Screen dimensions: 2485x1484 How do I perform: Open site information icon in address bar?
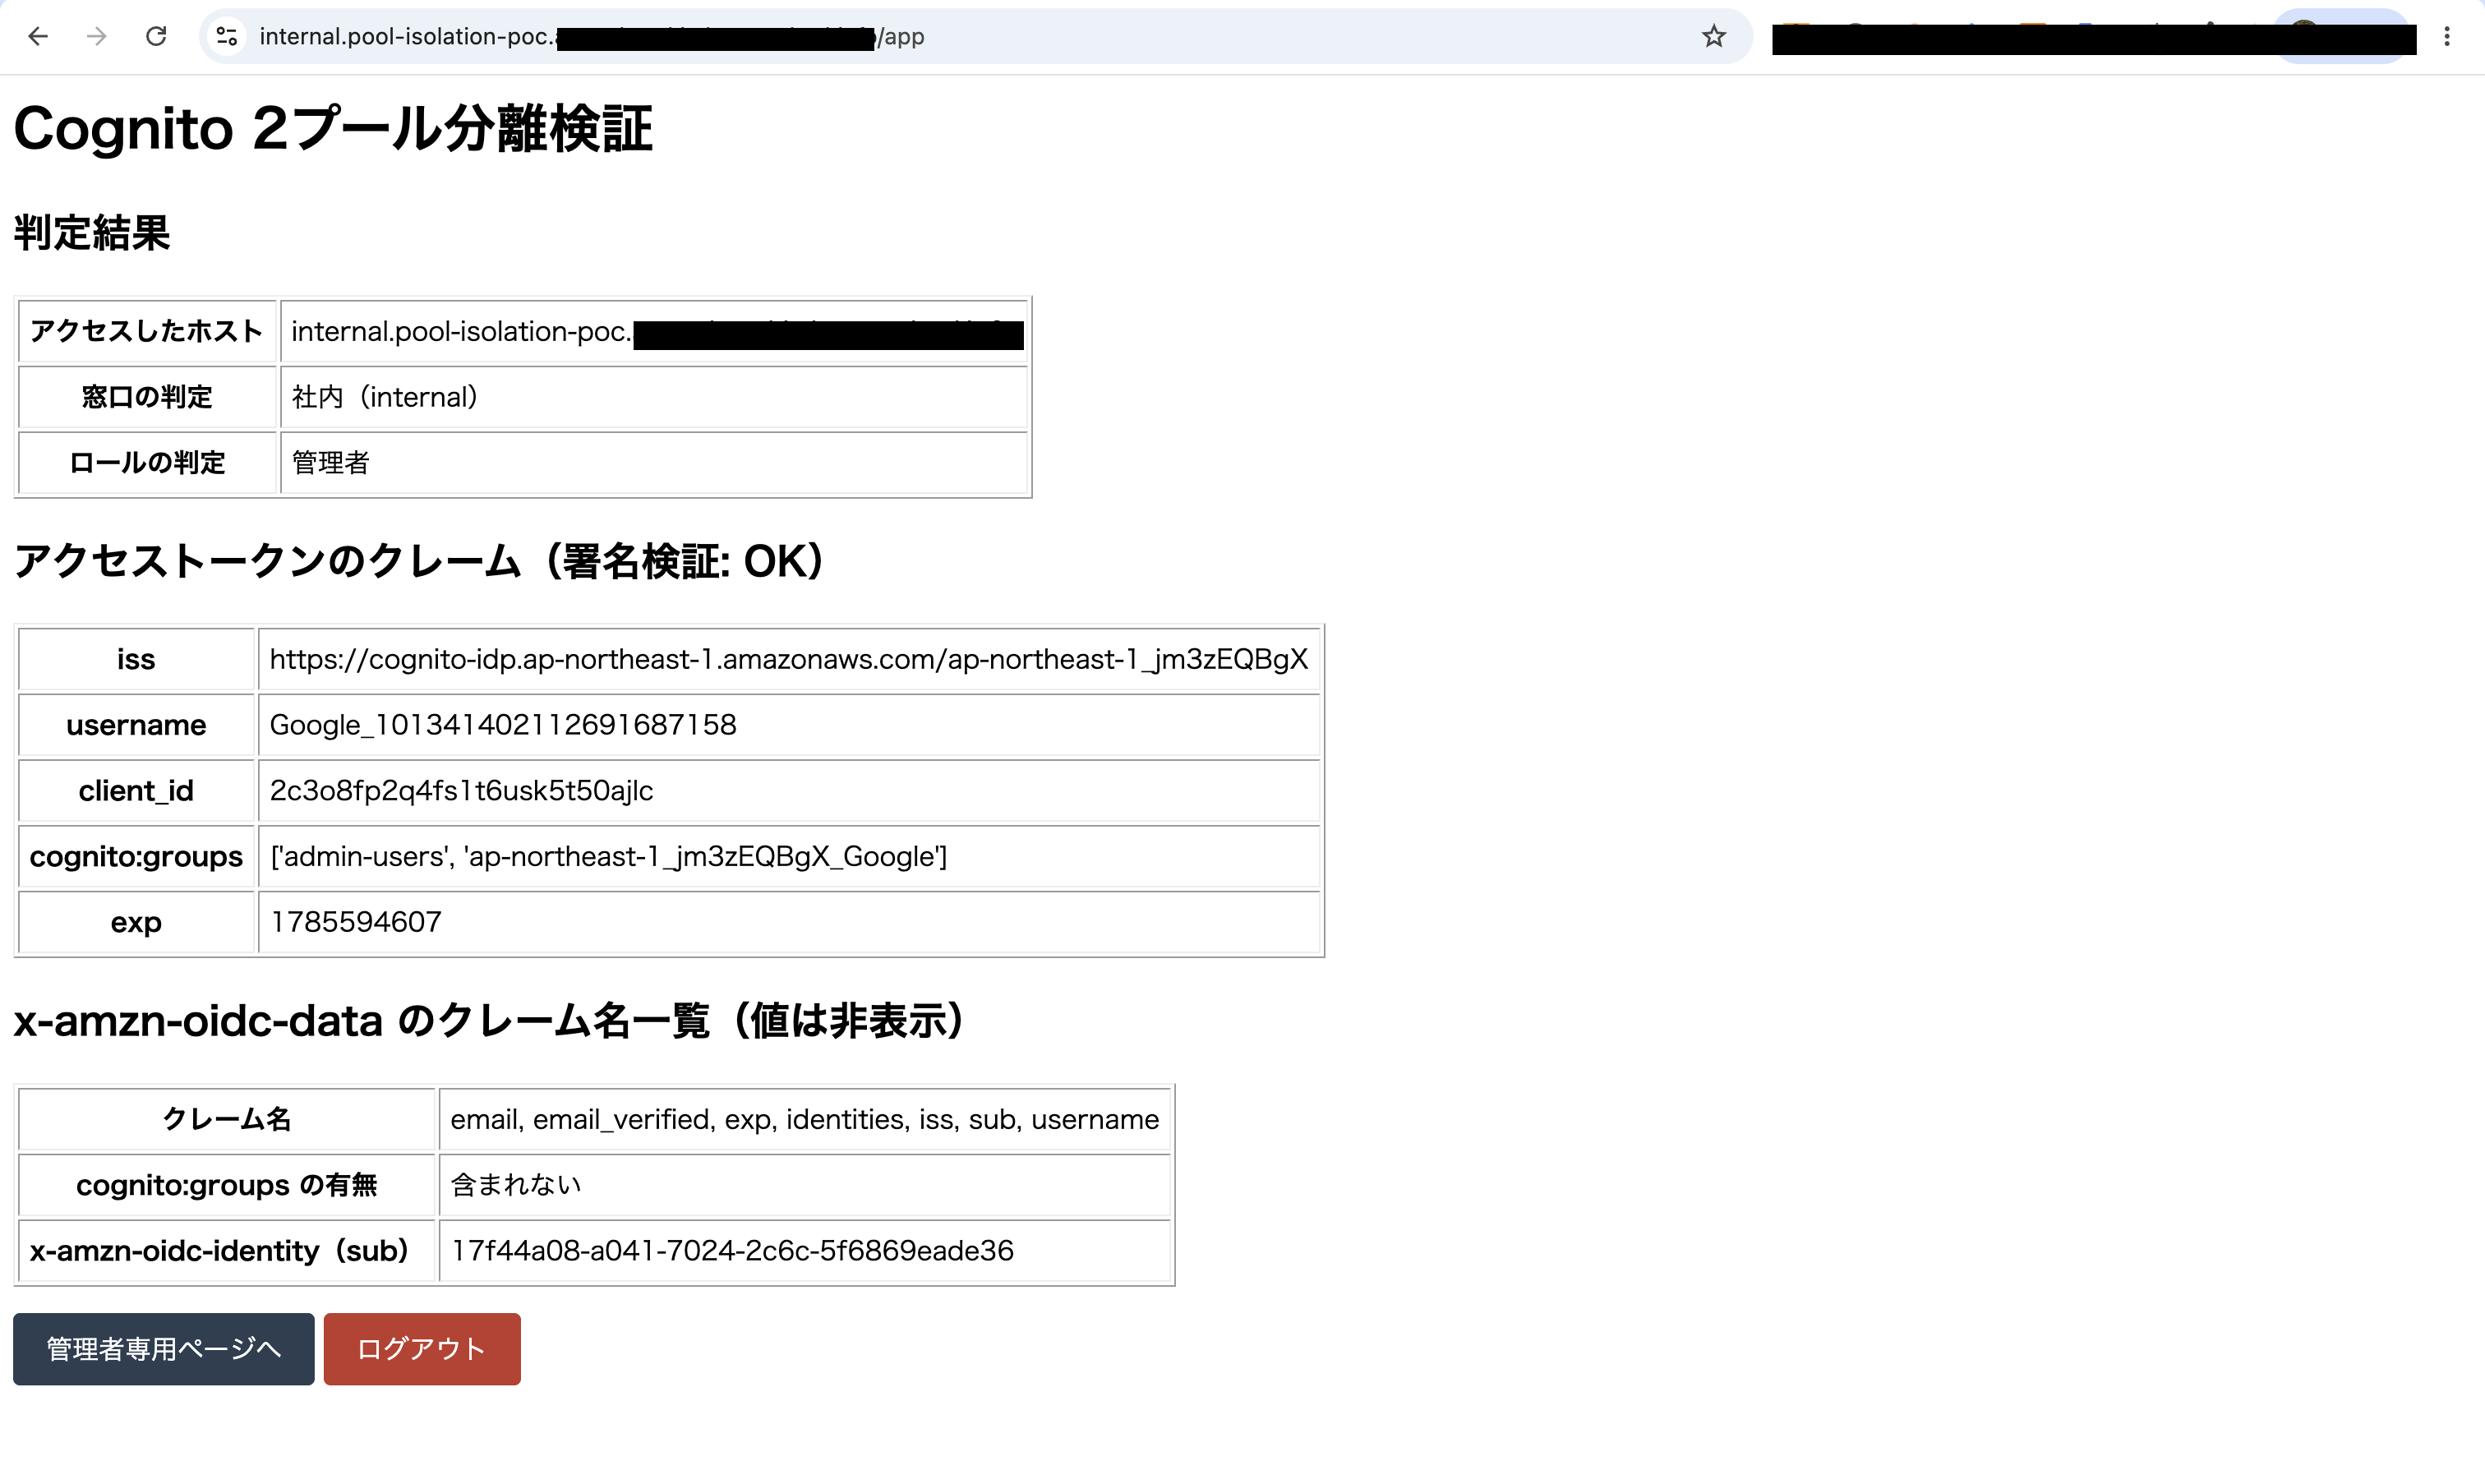[227, 37]
